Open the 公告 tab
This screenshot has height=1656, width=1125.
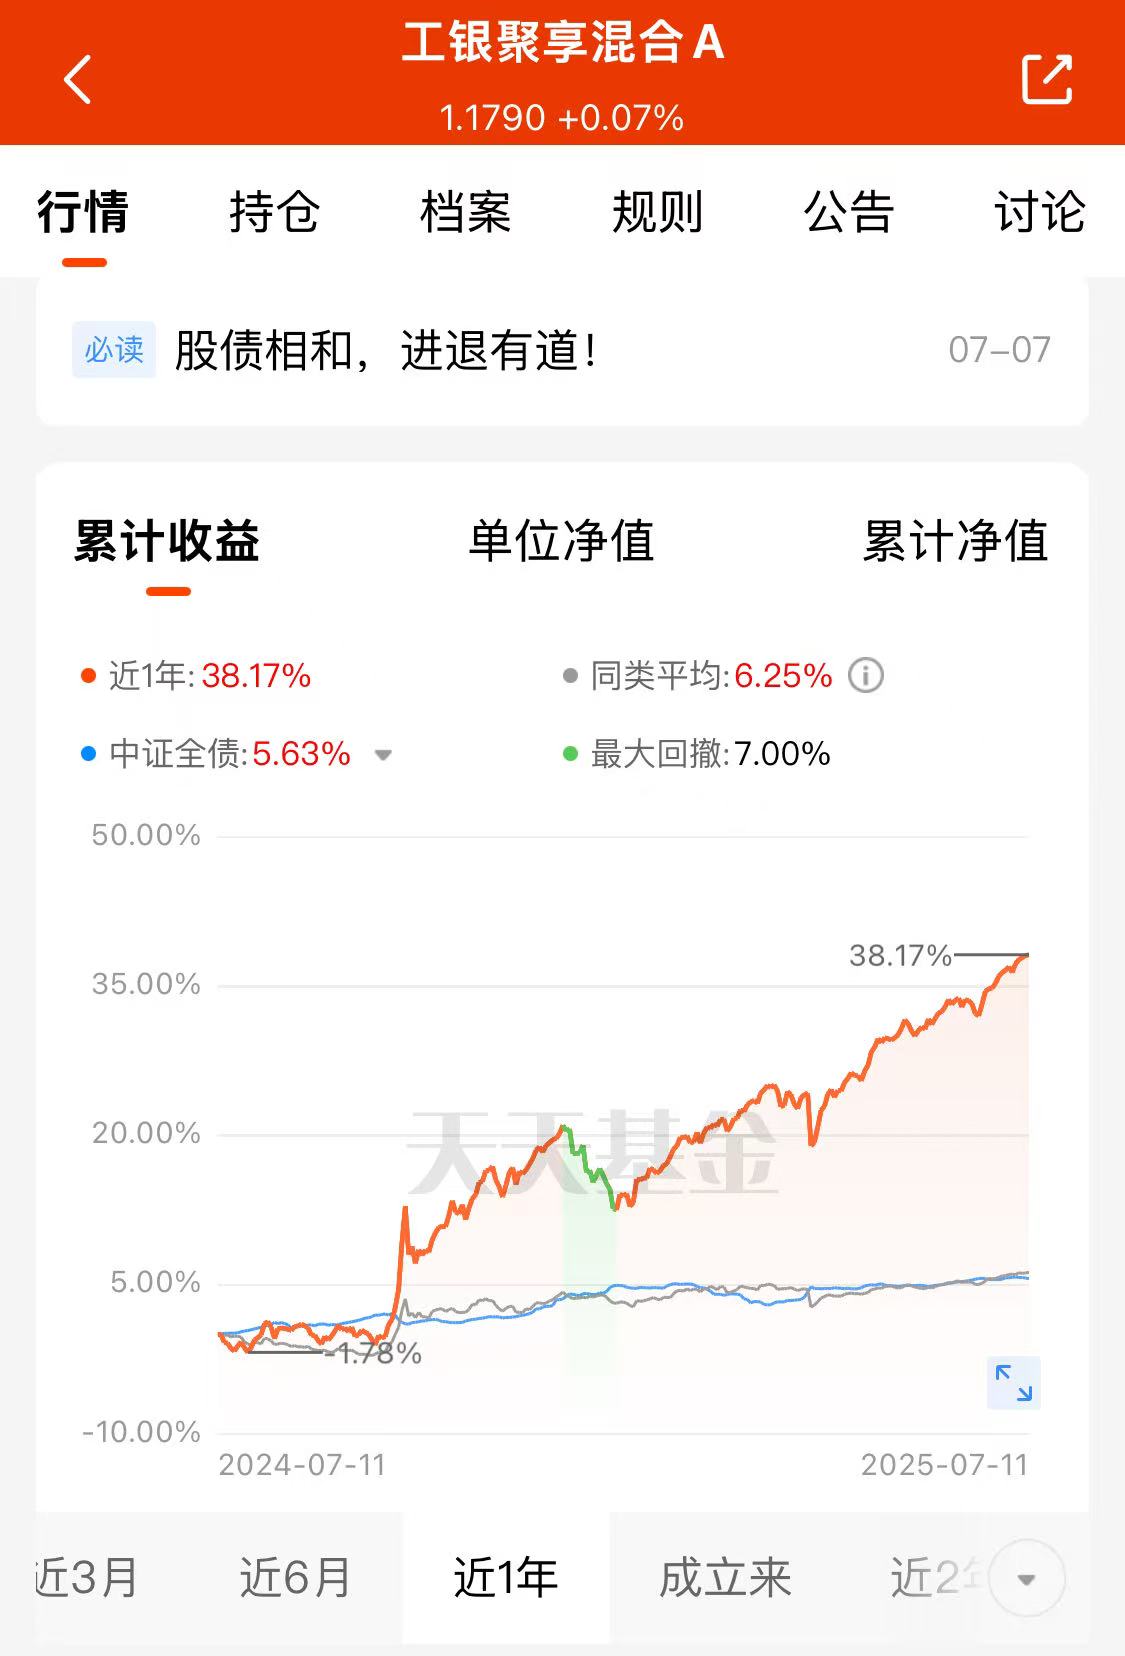tap(849, 212)
